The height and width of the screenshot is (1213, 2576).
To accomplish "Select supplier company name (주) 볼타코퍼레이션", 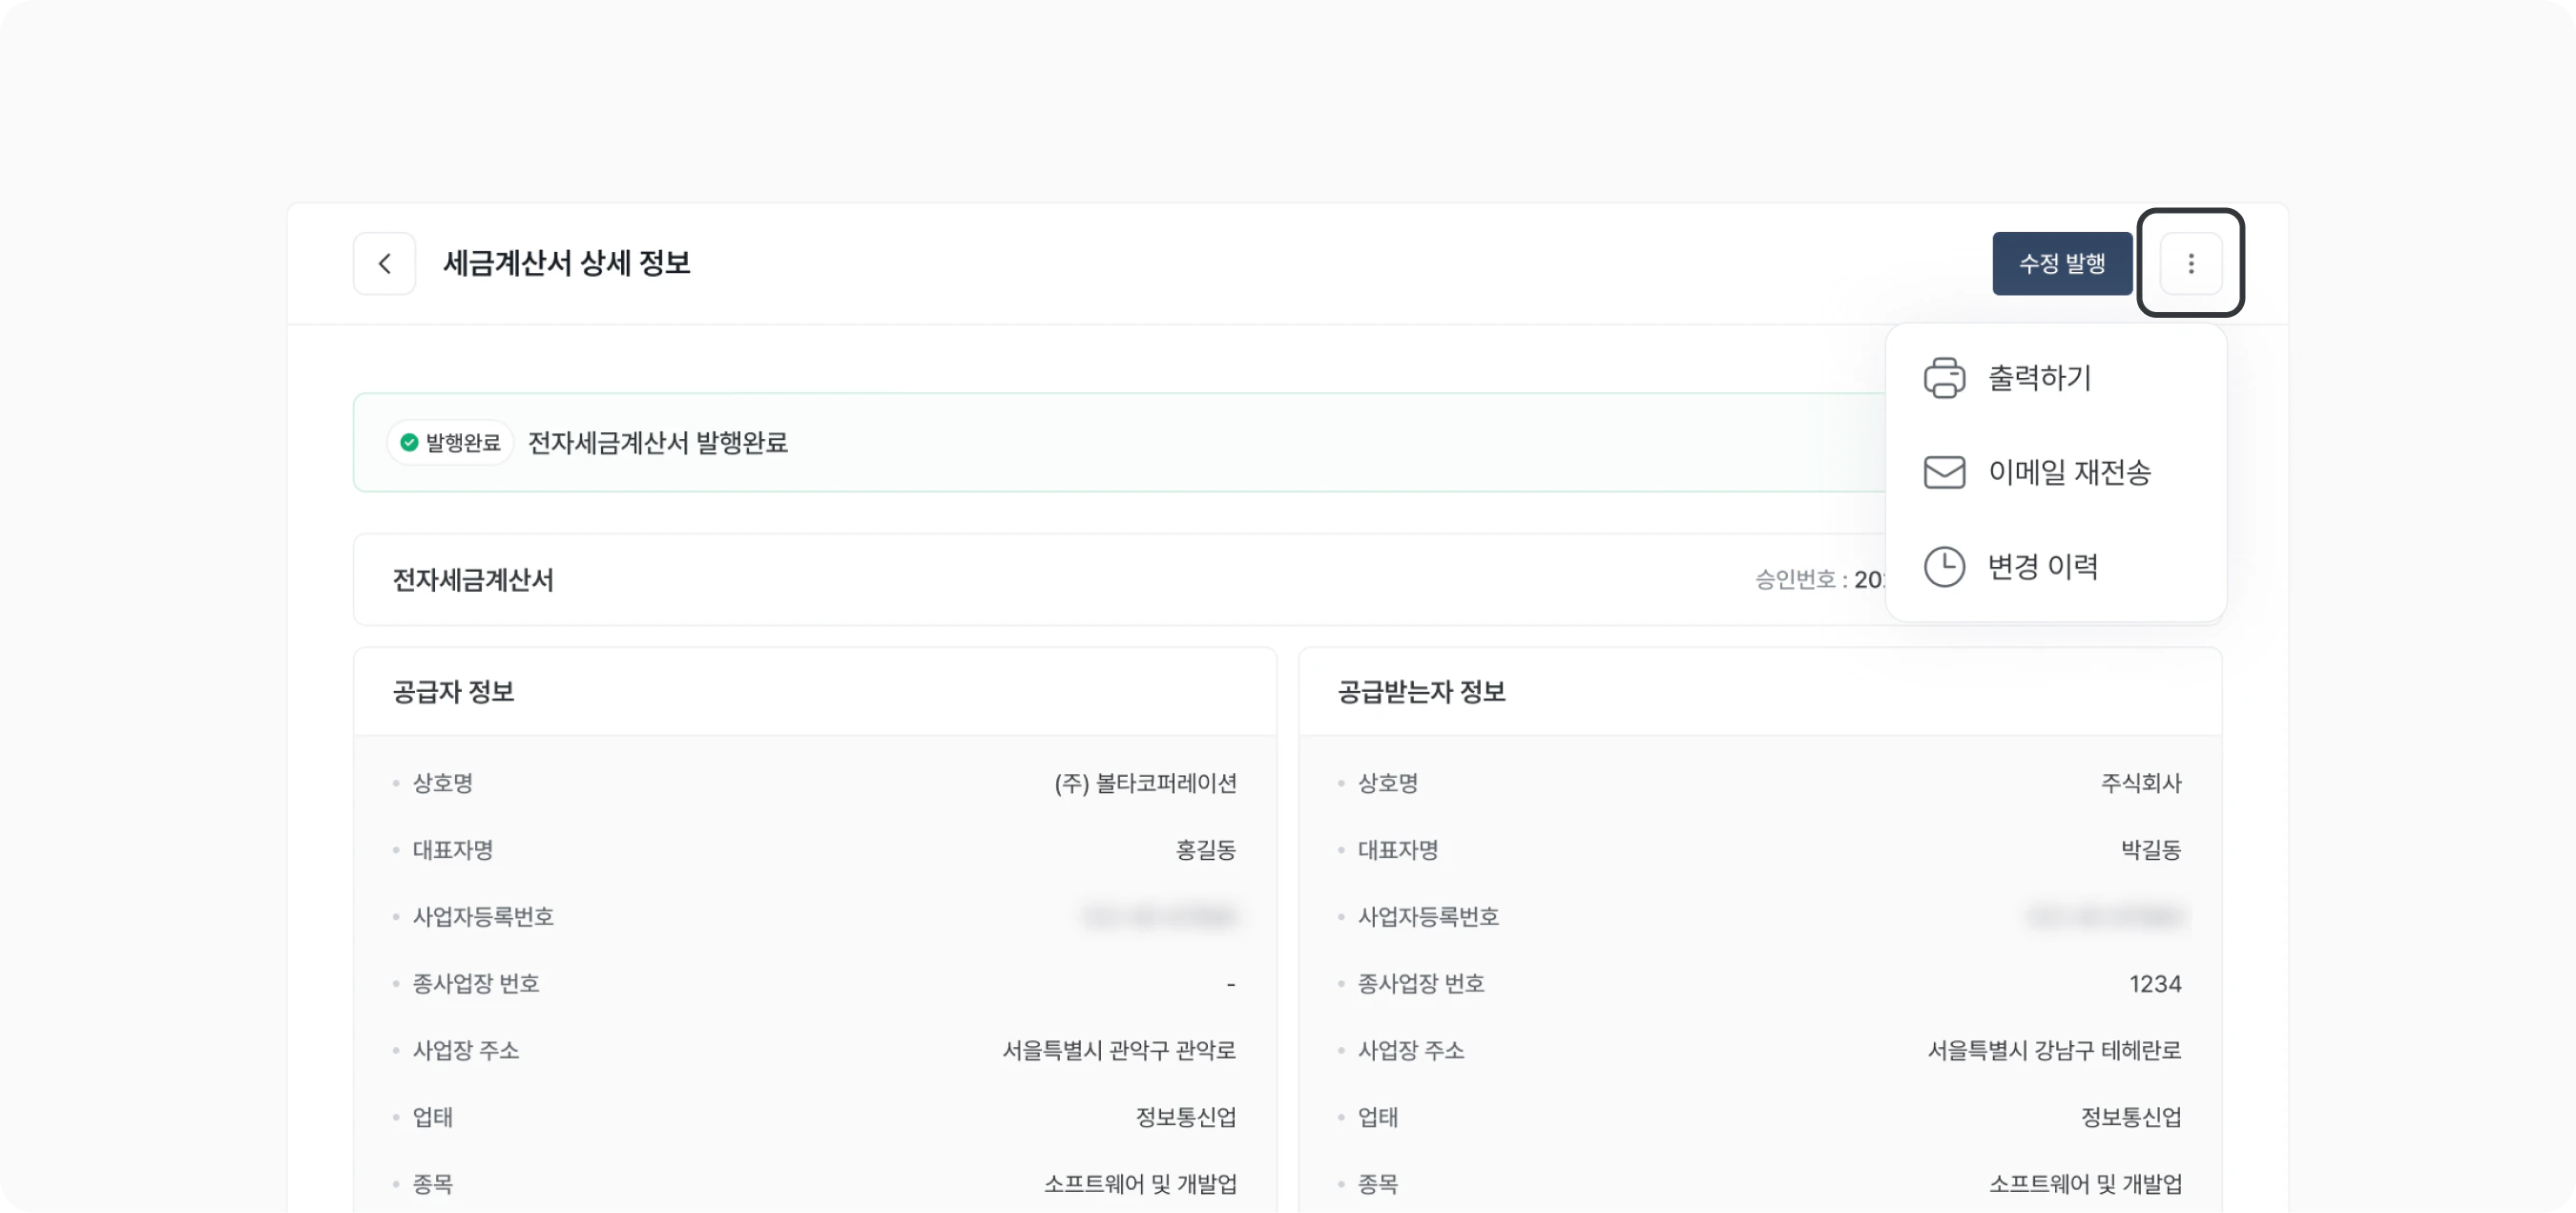I will pos(1145,783).
